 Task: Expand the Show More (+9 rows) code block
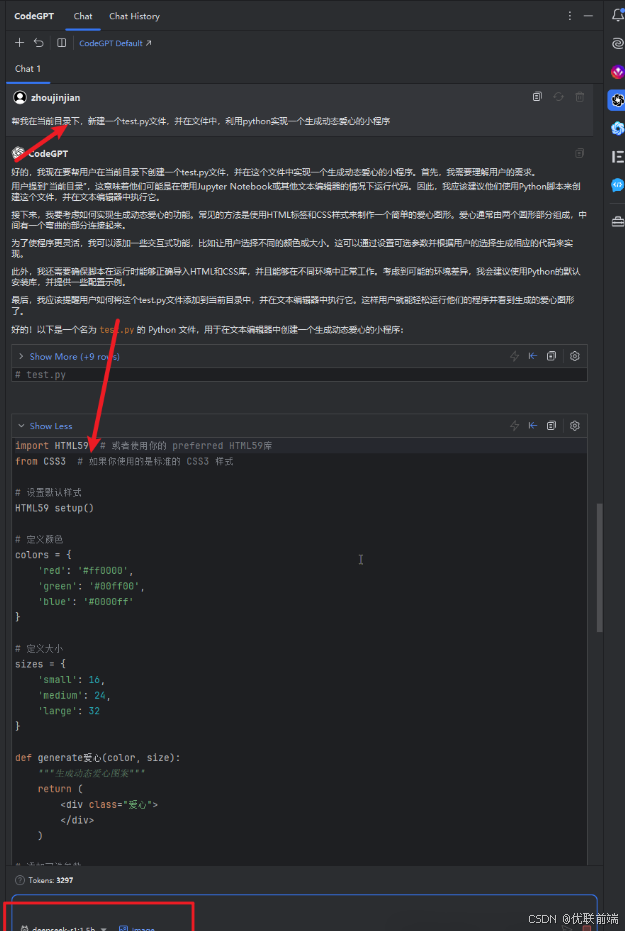click(74, 356)
